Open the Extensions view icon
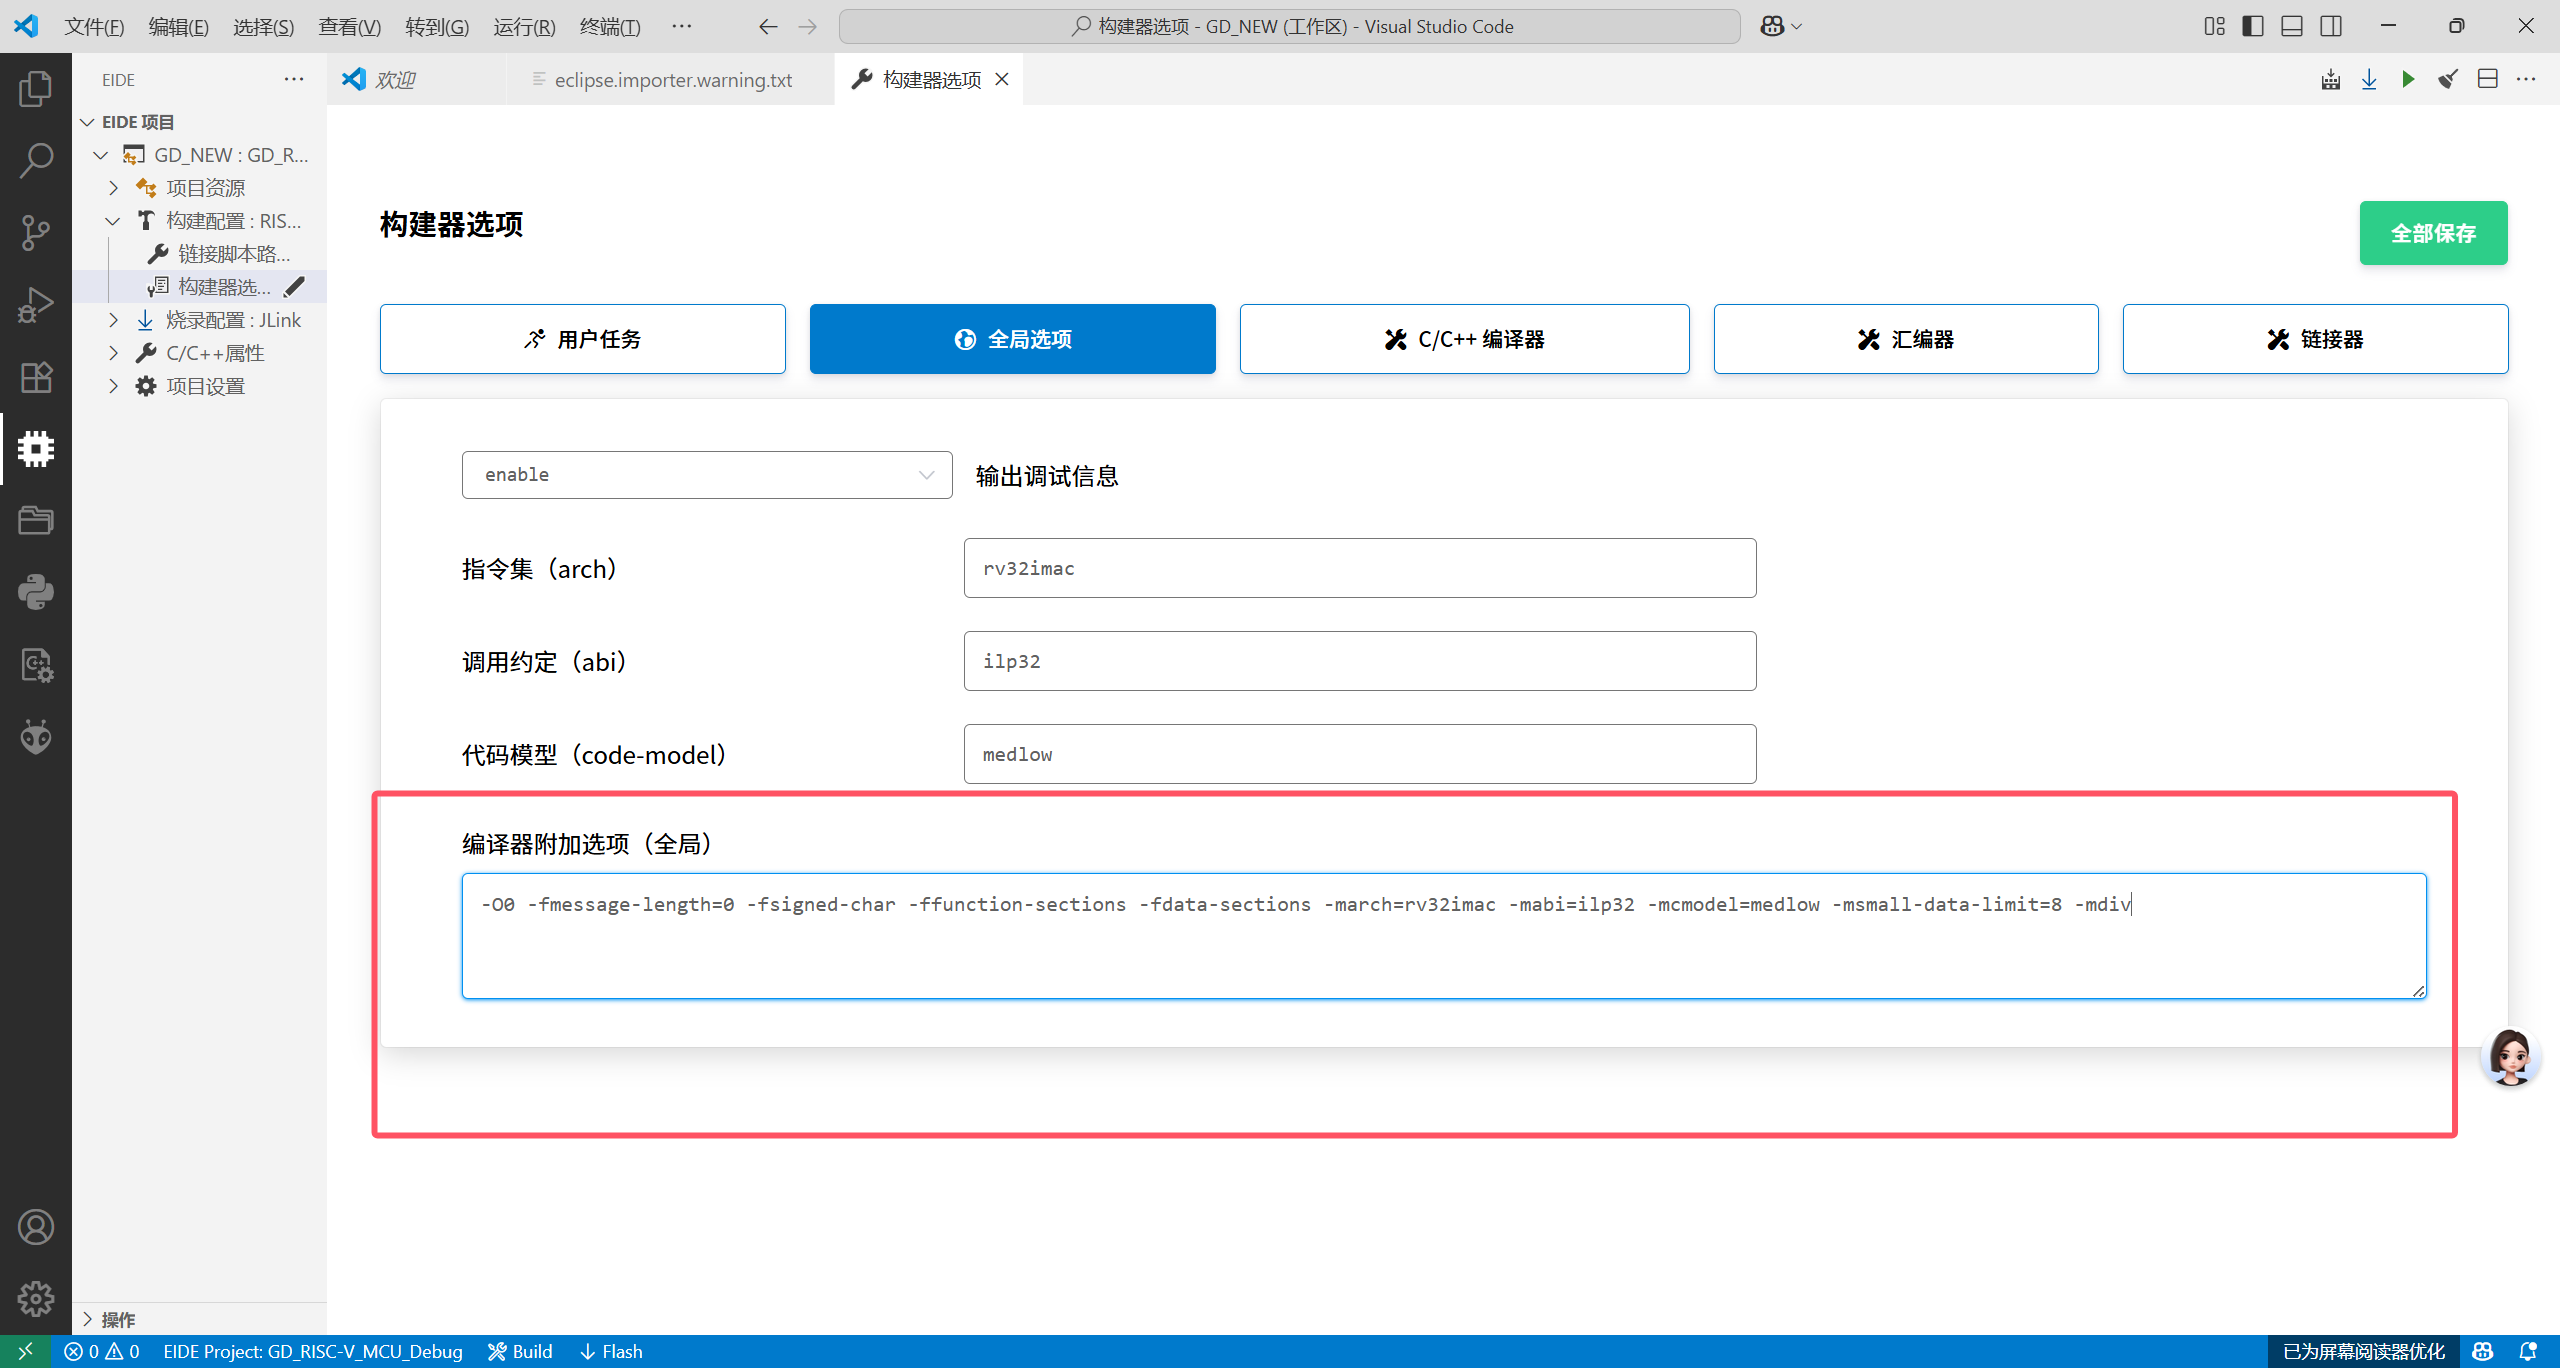The width and height of the screenshot is (2560, 1368). coord(36,377)
